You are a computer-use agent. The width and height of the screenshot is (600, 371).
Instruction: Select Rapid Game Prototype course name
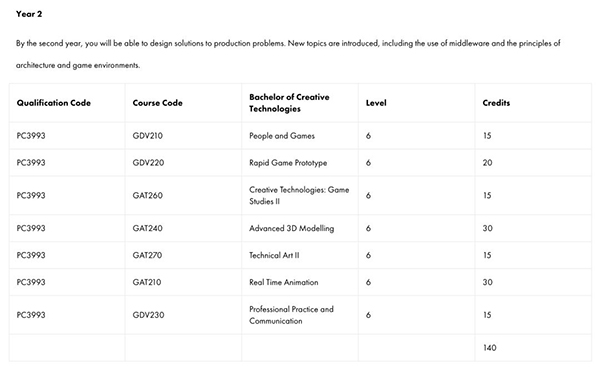tap(288, 163)
